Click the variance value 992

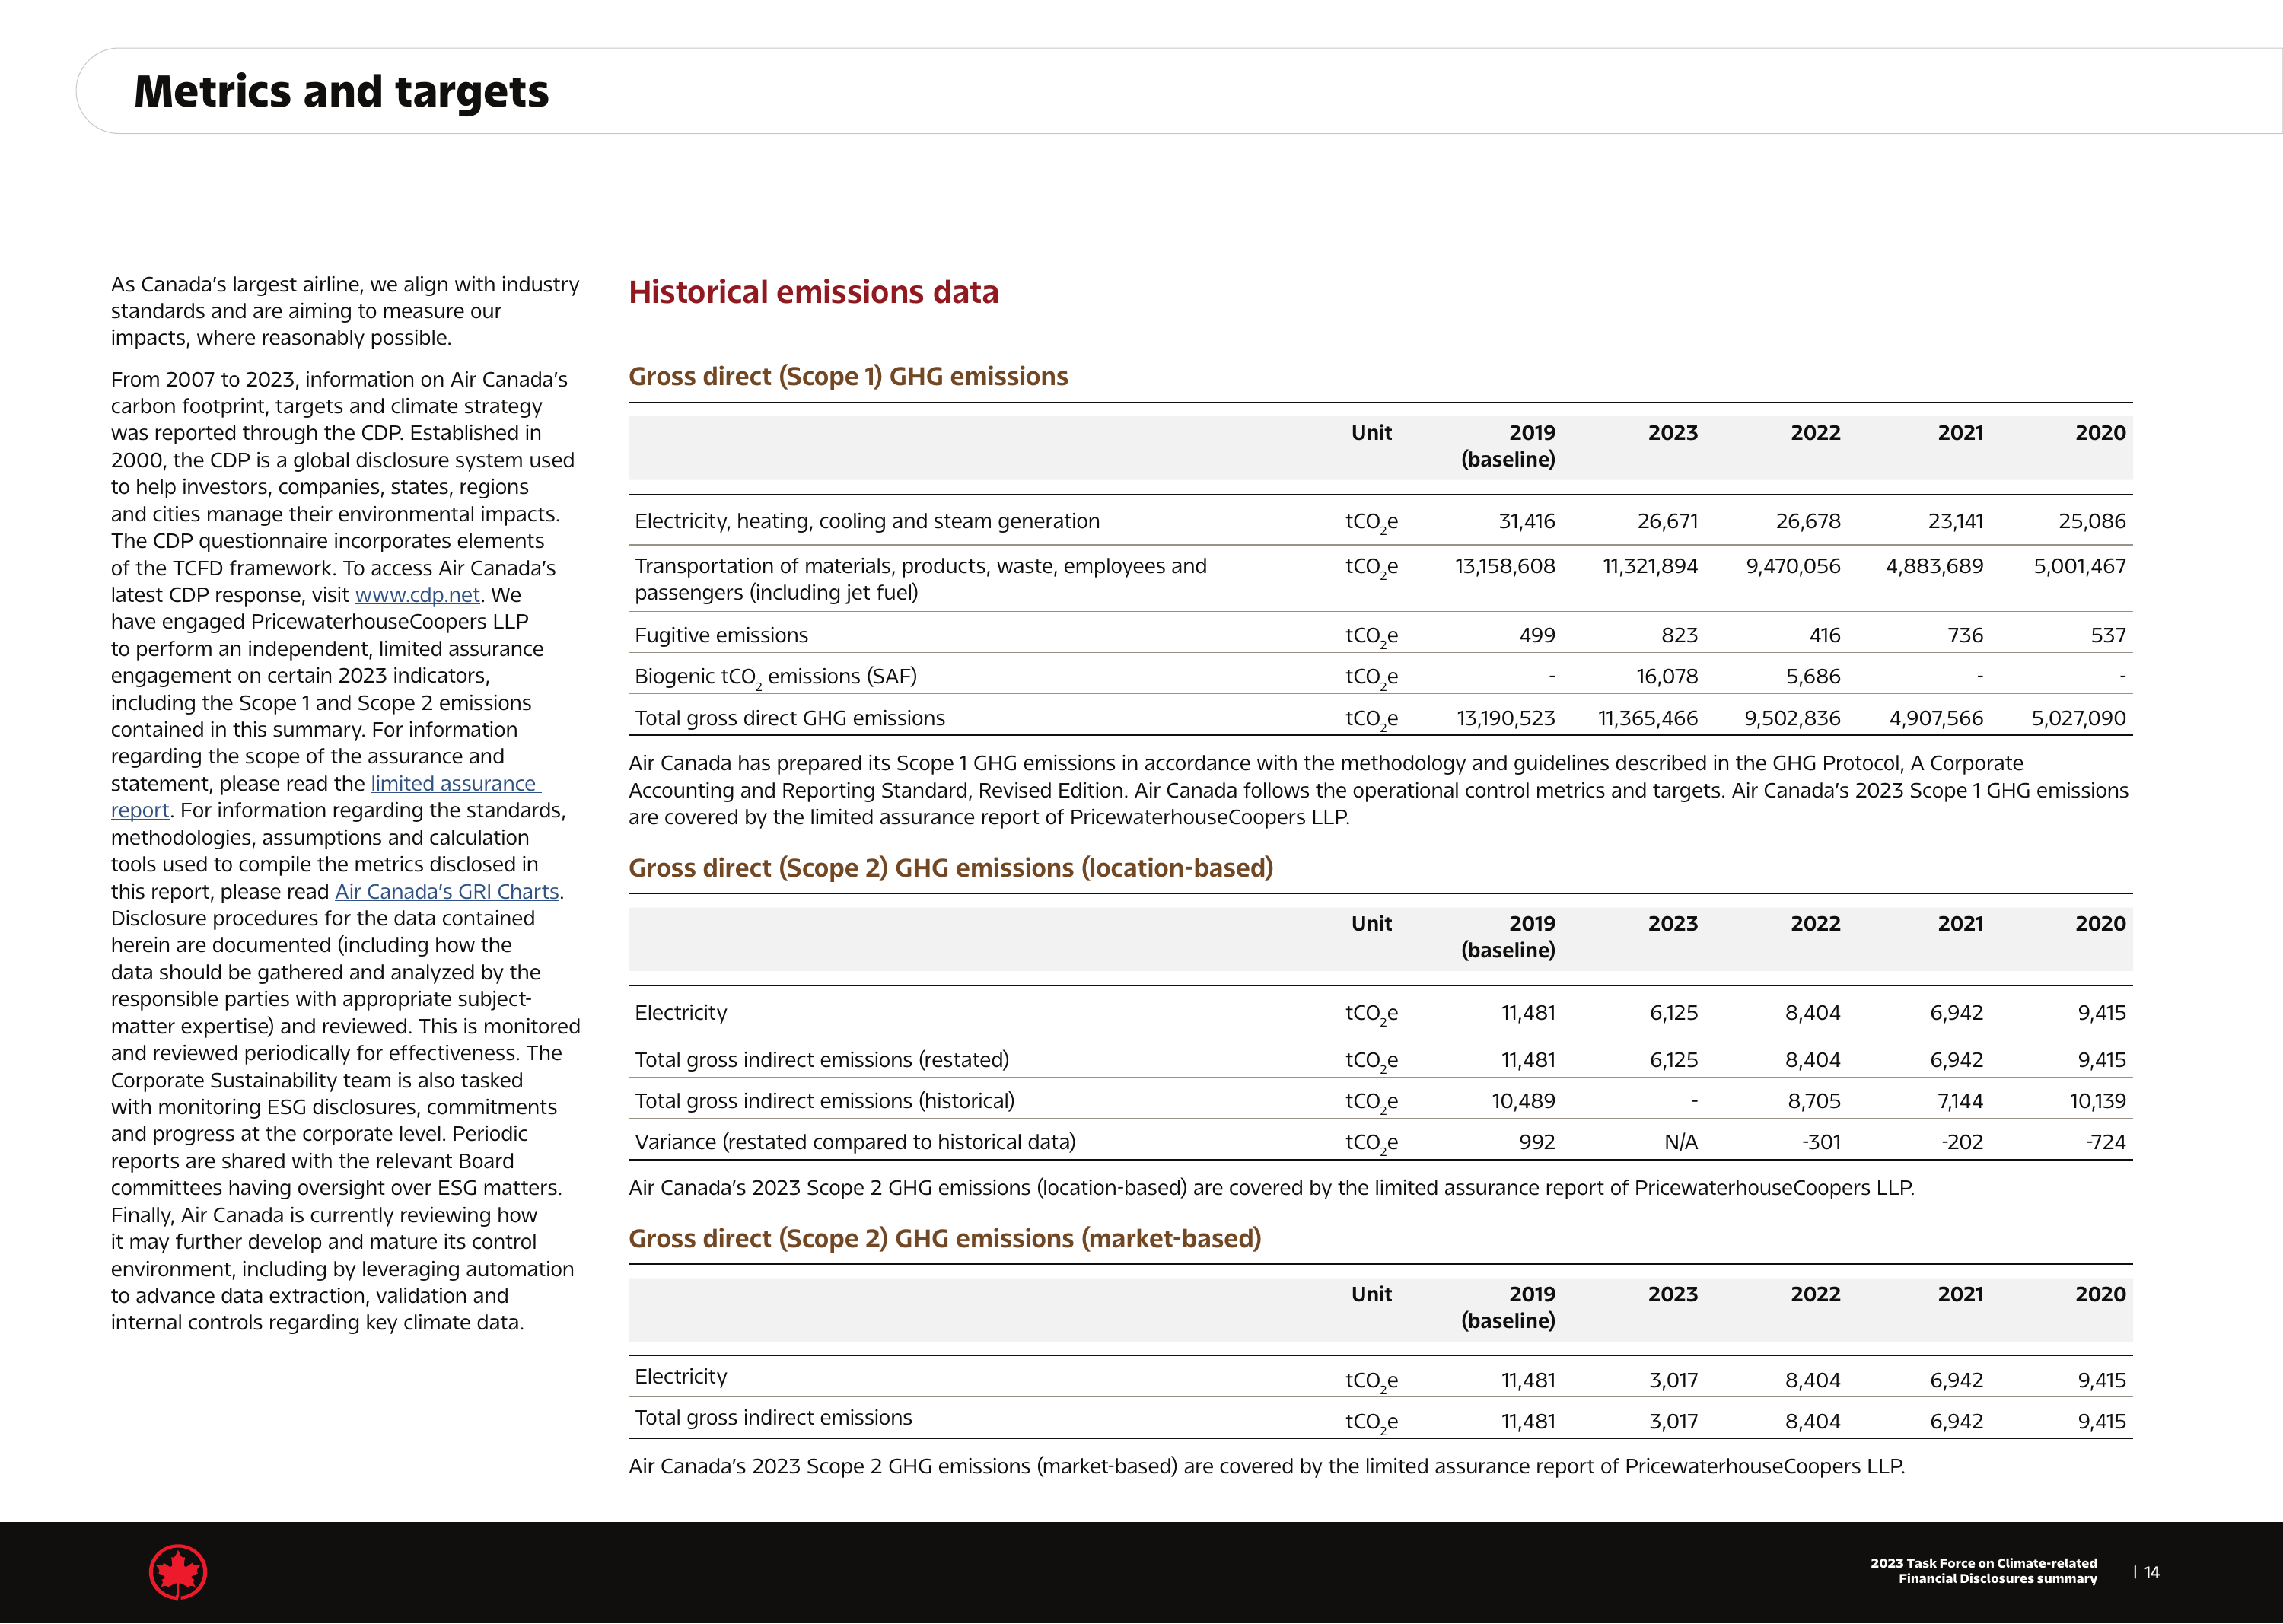click(x=1537, y=1142)
